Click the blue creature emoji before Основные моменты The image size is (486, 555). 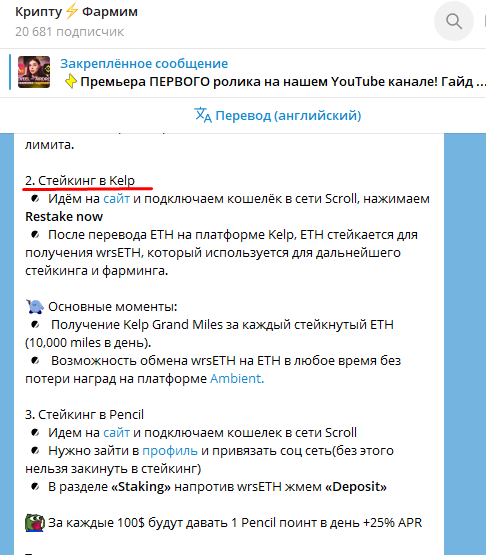tap(35, 307)
